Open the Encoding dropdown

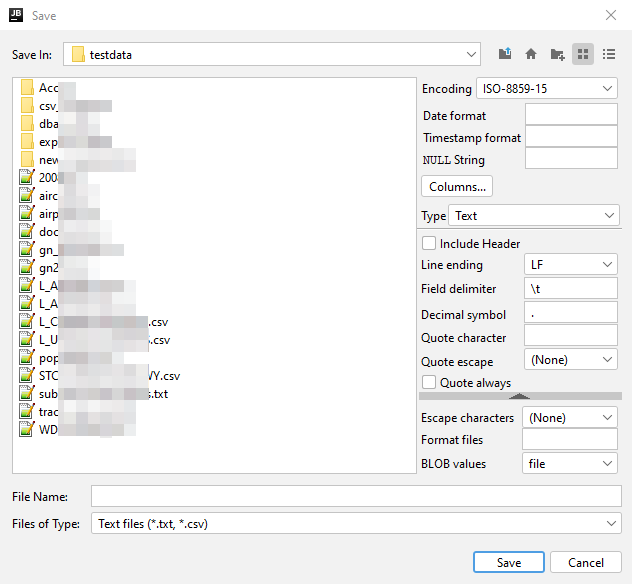(547, 89)
